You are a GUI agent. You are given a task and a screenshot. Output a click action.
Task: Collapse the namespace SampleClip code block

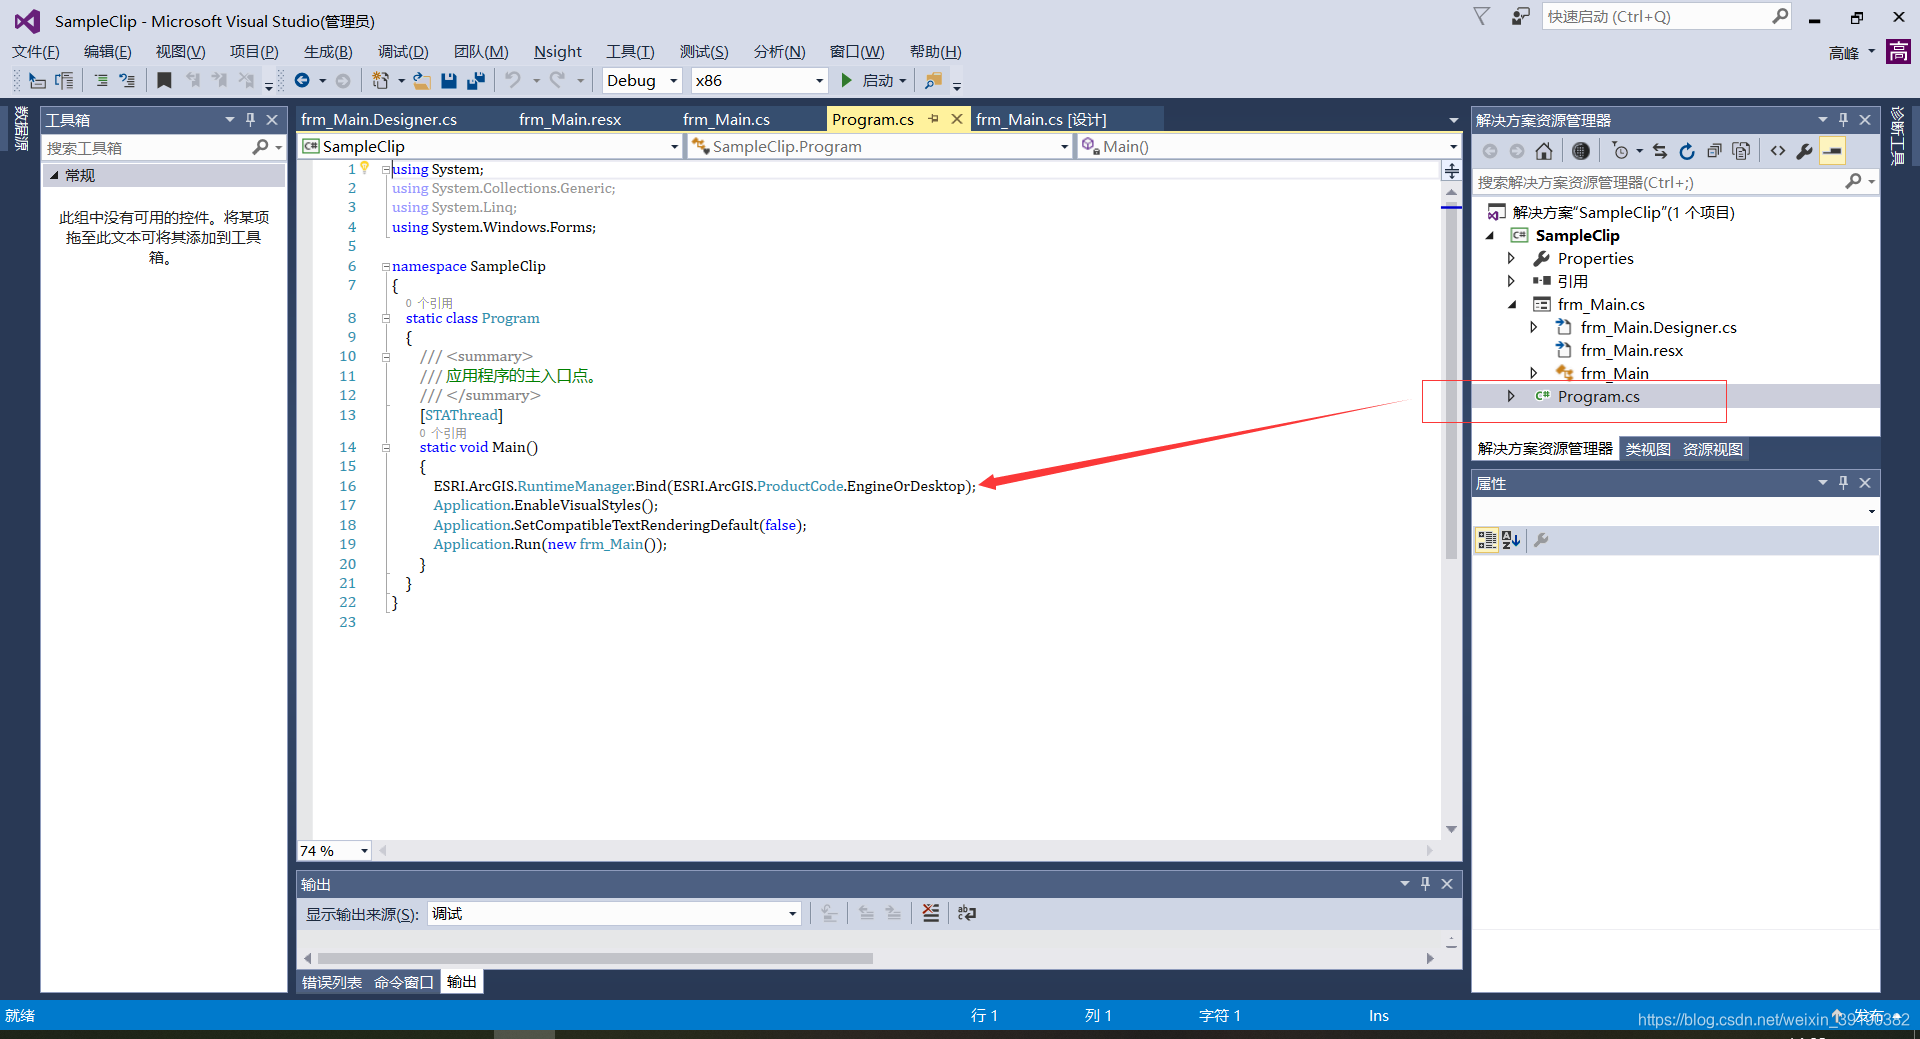[385, 266]
